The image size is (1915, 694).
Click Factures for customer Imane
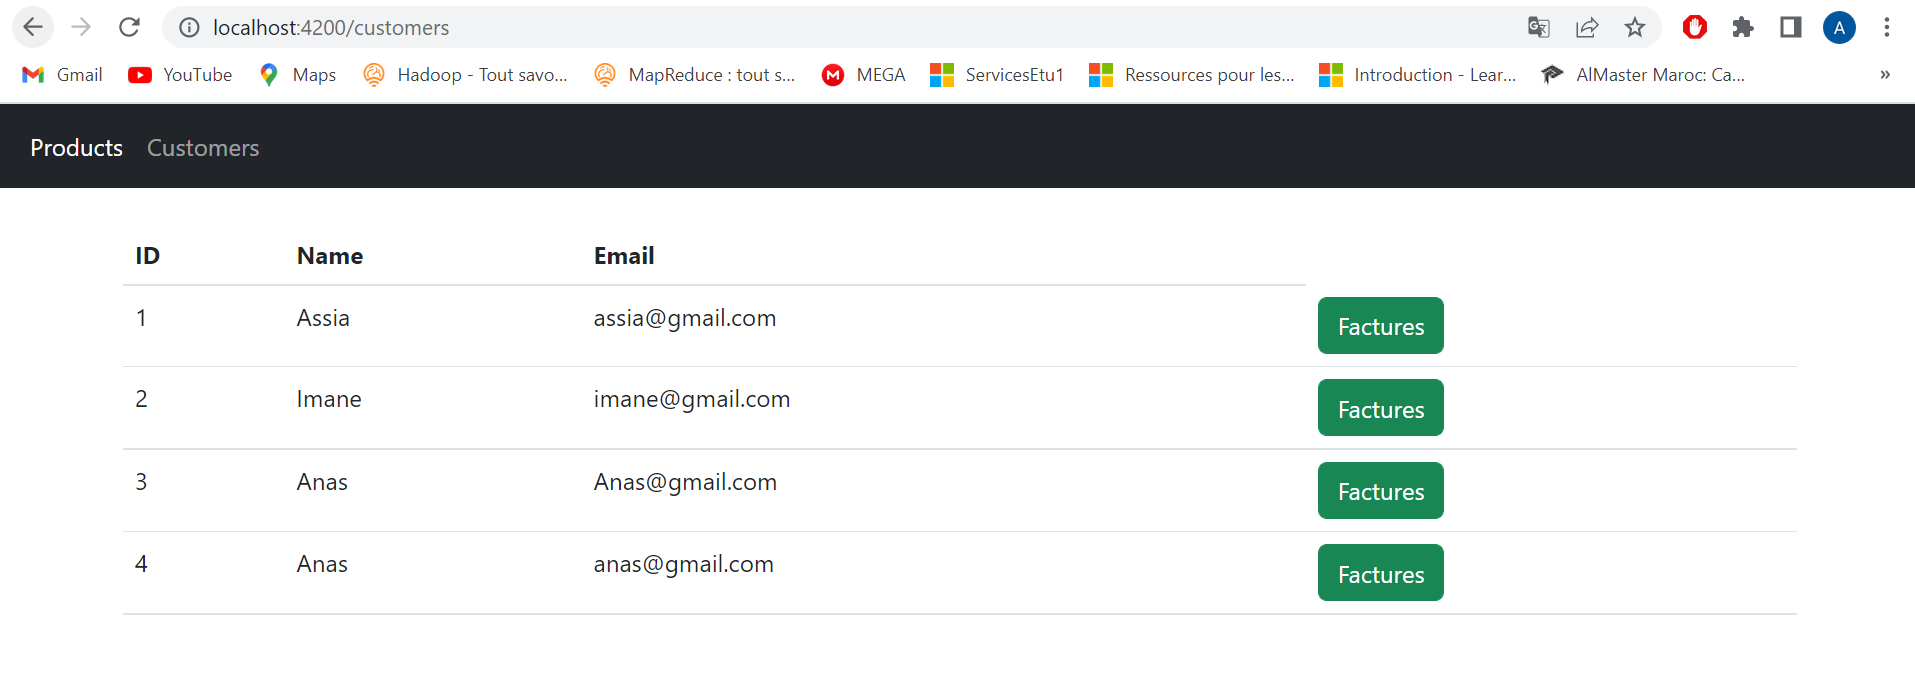click(x=1380, y=408)
